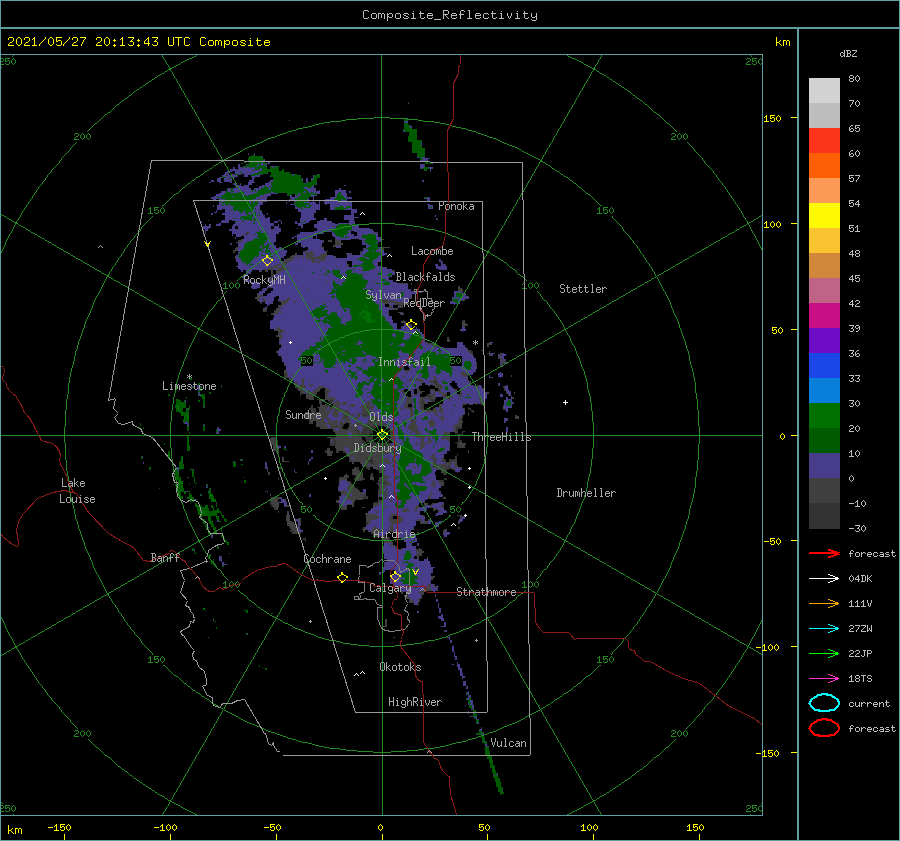Viewport: 900px width, 841px height.
Task: Click the red swatch between 65 and 60
Action: point(824,141)
